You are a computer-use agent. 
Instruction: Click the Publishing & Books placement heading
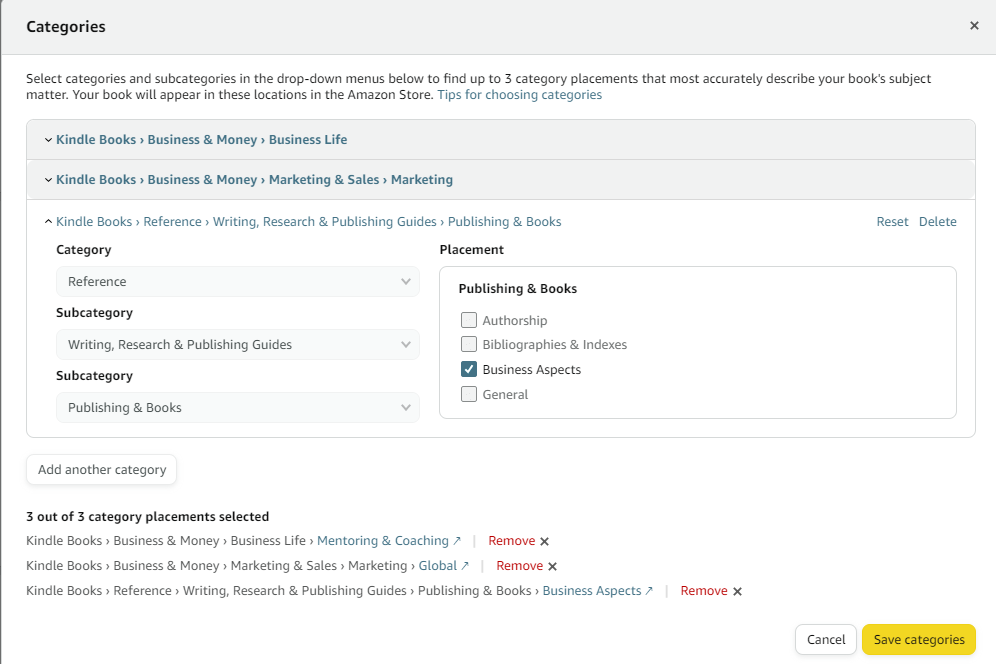(x=518, y=288)
